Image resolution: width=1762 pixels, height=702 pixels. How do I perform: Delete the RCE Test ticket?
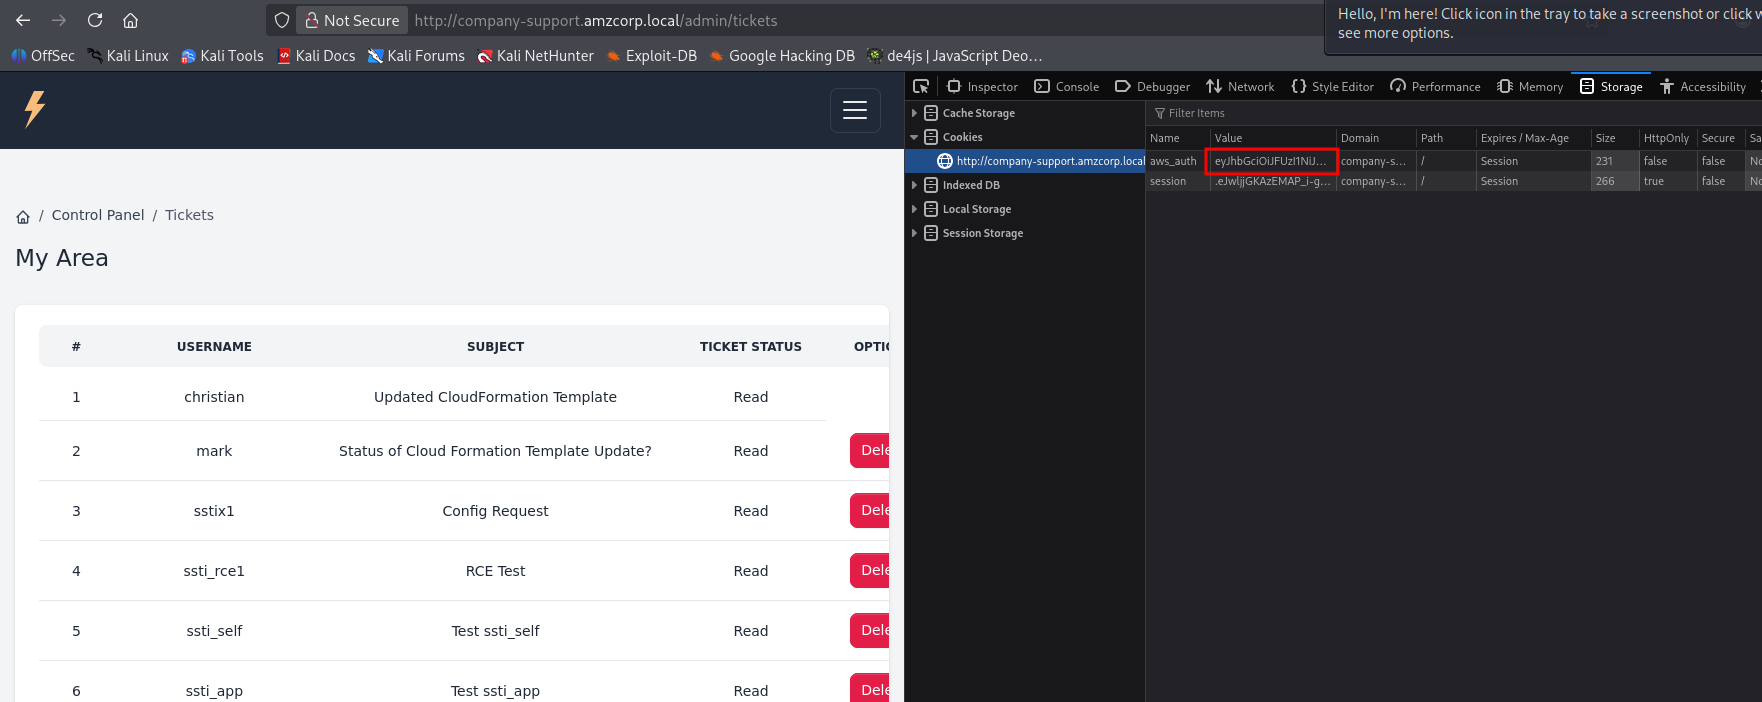(870, 570)
